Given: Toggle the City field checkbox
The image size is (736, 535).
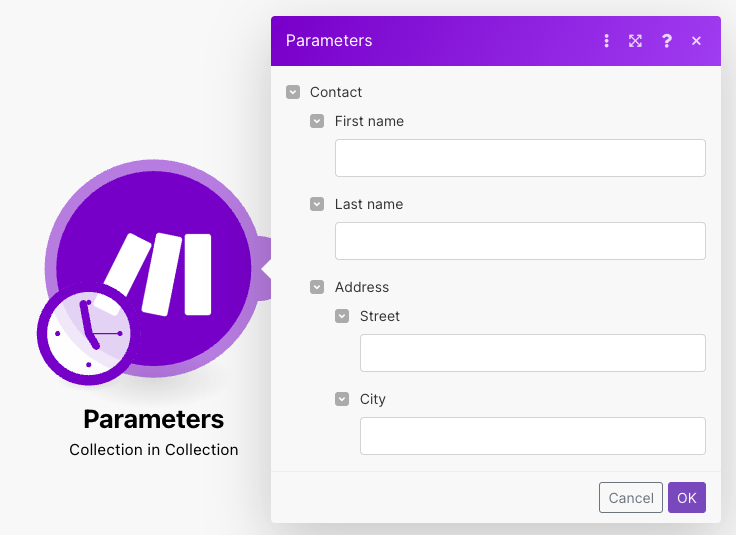Looking at the screenshot, I should tap(342, 399).
